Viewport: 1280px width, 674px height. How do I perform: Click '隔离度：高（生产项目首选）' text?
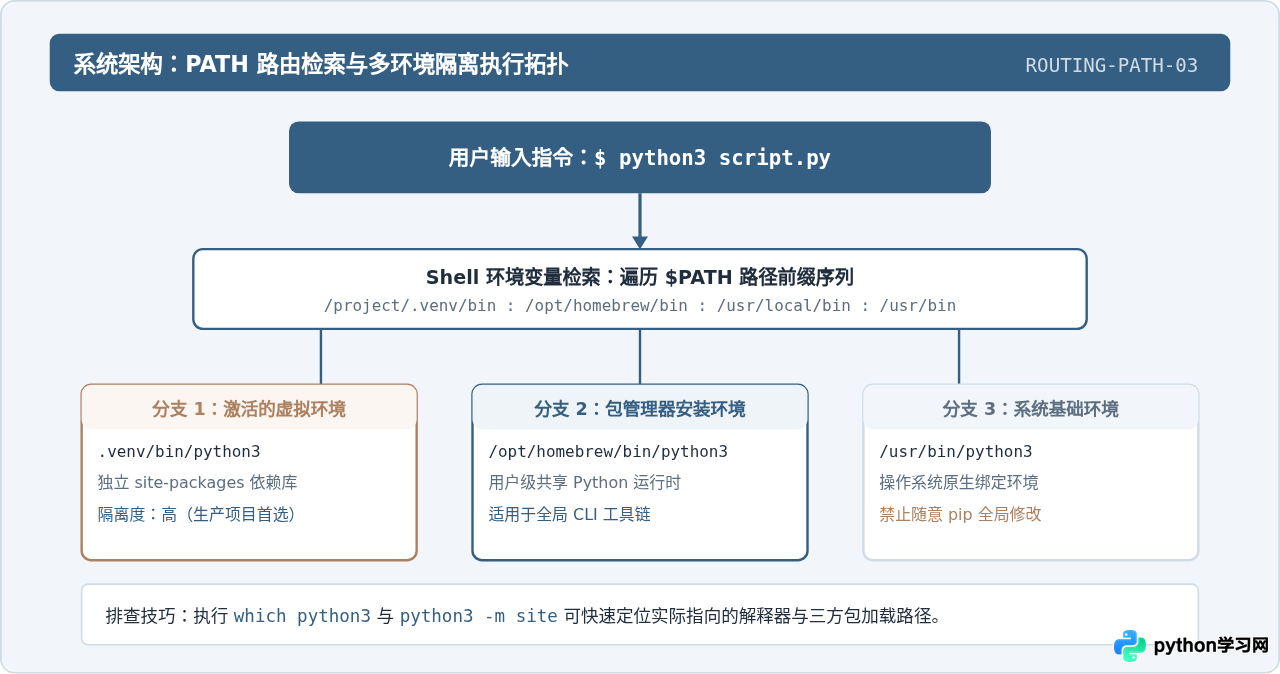197,515
